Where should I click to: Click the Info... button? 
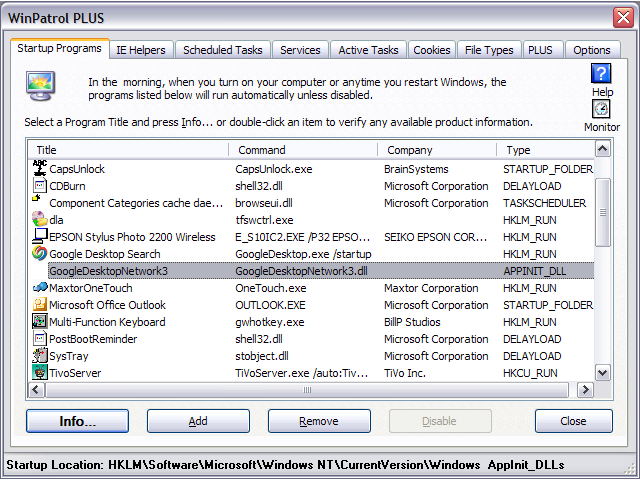pyautogui.click(x=77, y=421)
